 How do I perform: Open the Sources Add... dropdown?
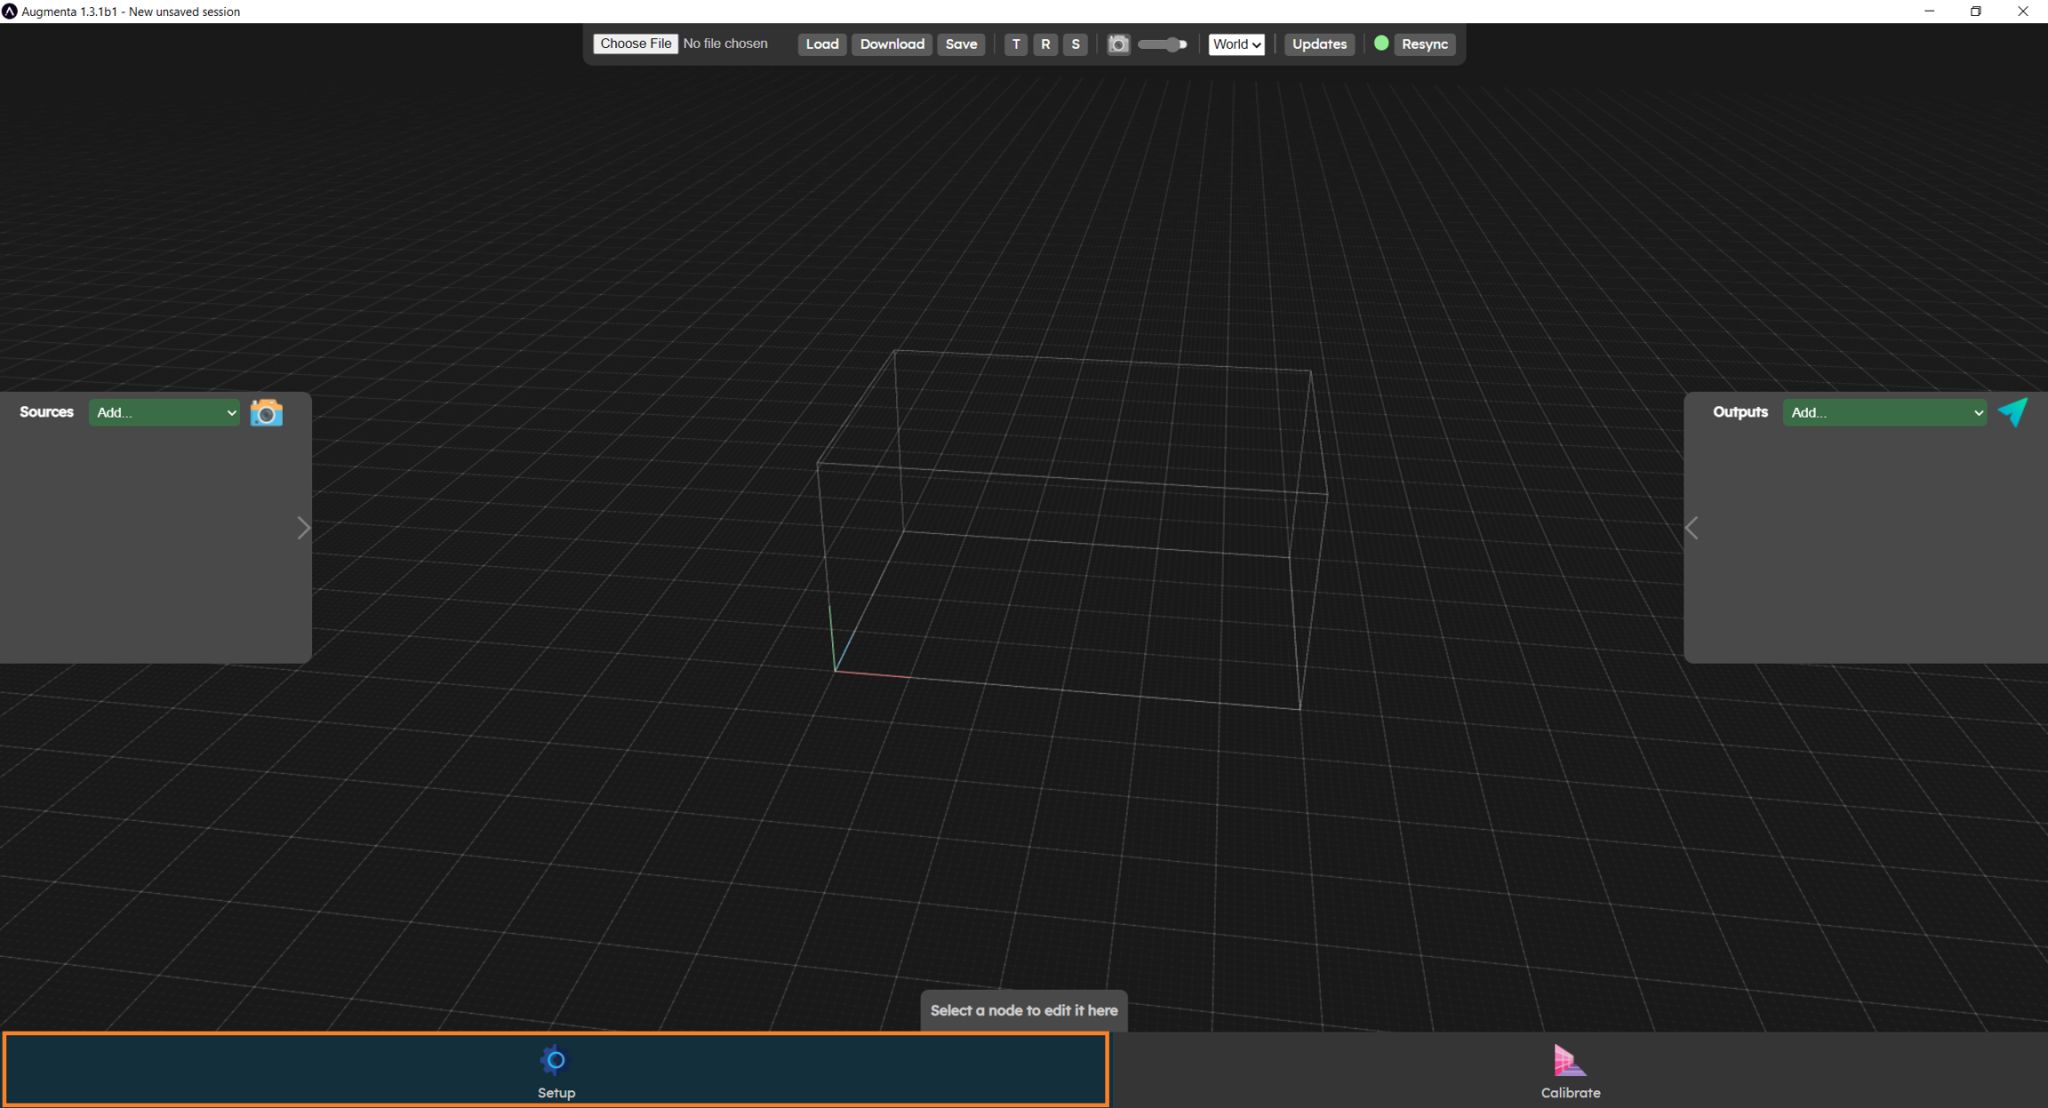tap(165, 412)
